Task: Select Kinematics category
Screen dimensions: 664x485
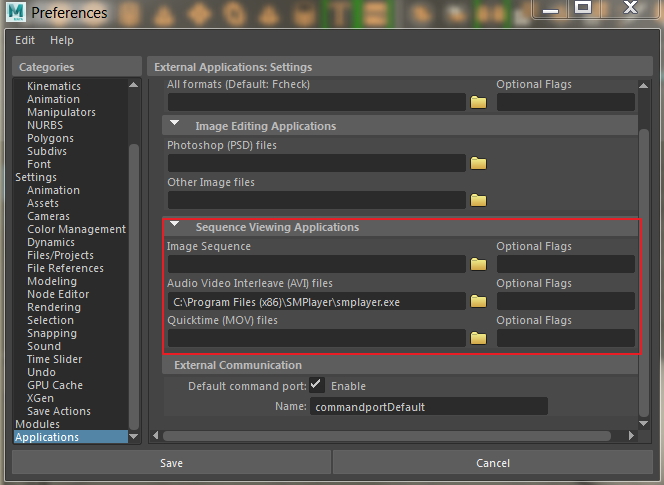Action: click(54, 86)
